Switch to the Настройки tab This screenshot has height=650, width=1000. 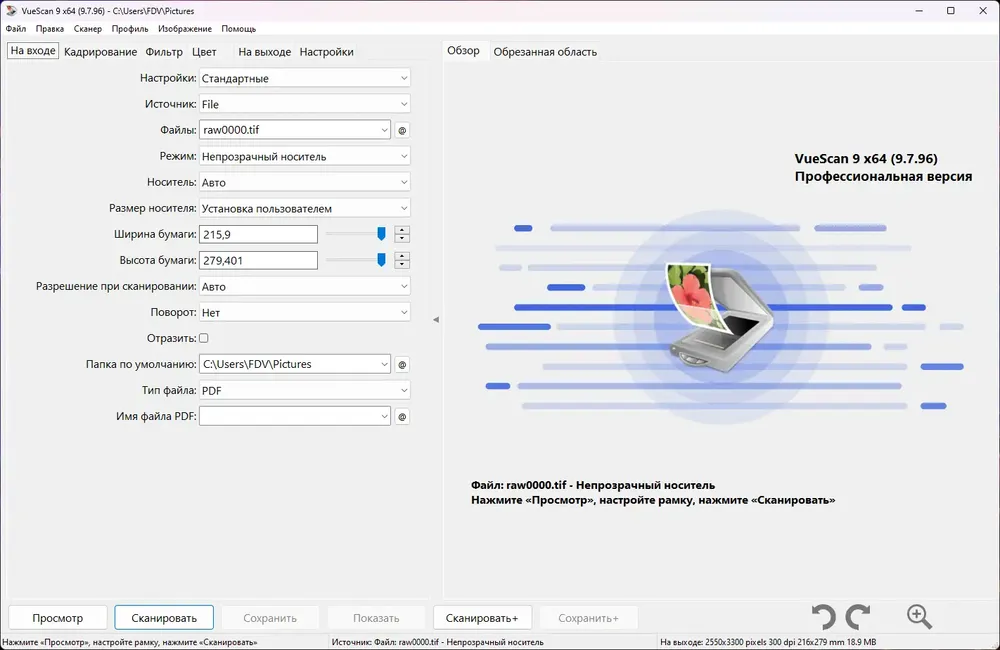pyautogui.click(x=327, y=52)
